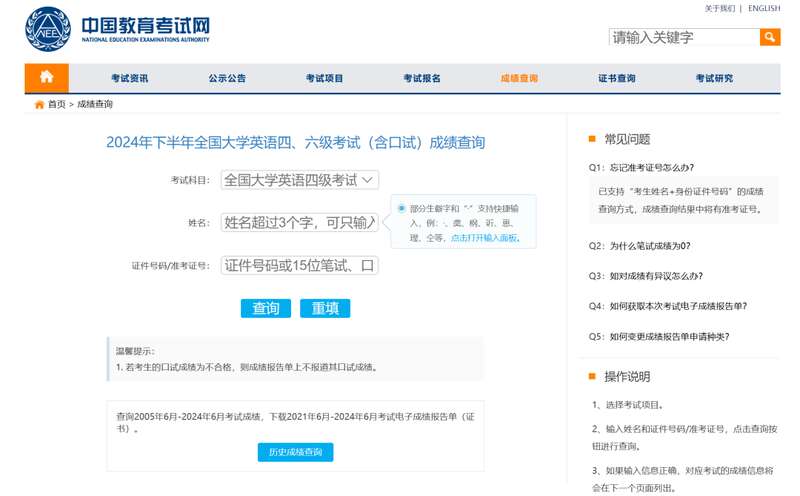Click the 证件号码/准考证号 input field

point(299,265)
